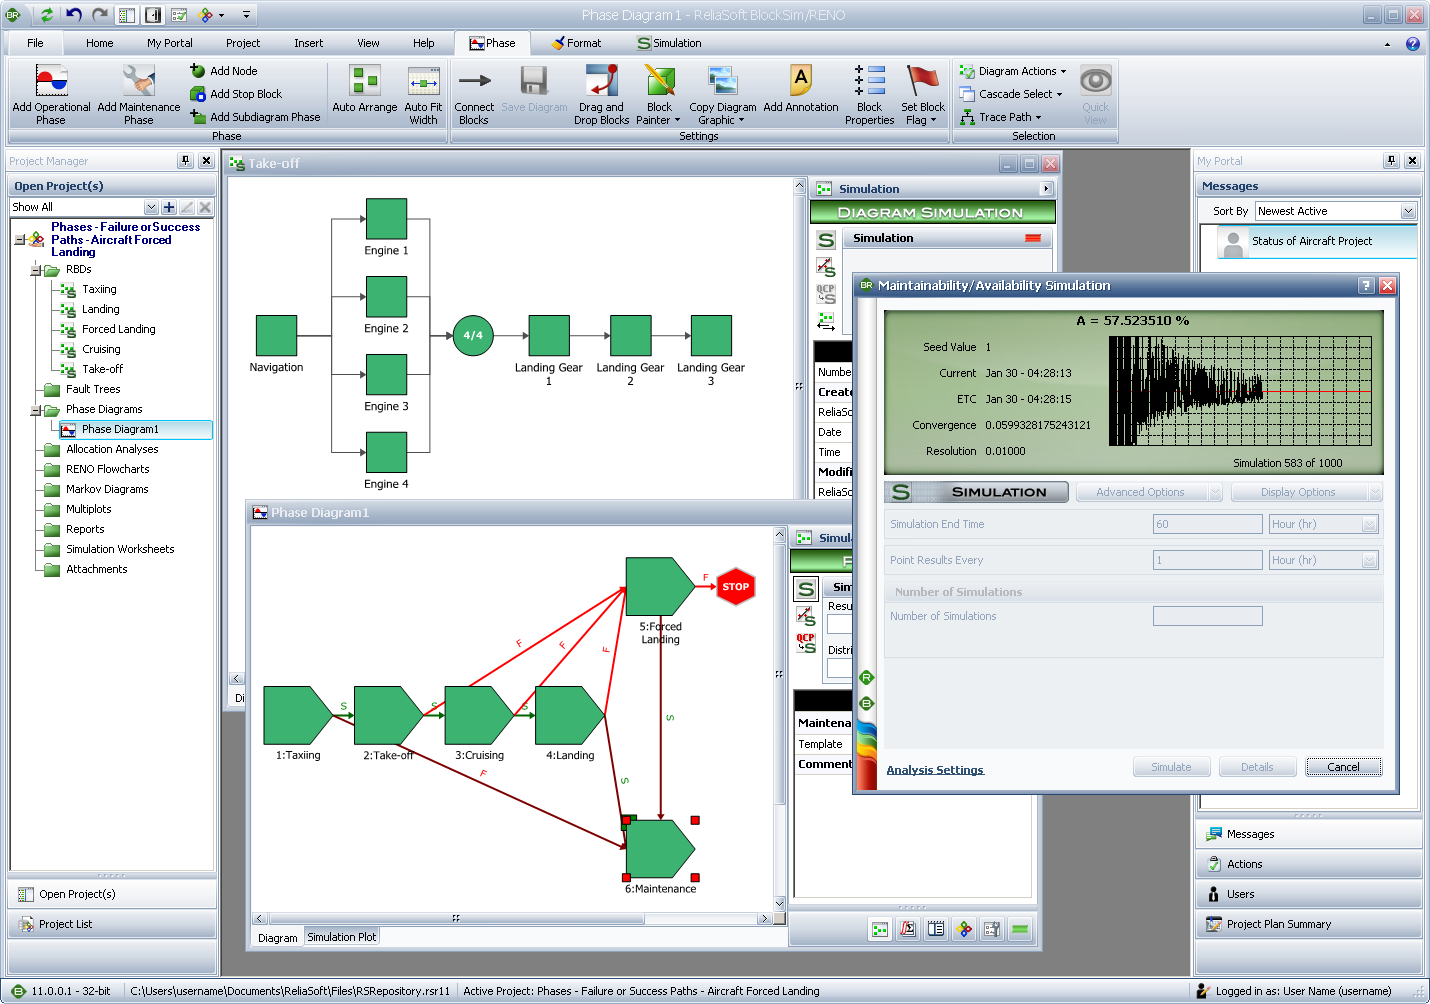Click the vertical scrollbar of Phase Diagram1 canvas
The image size is (1430, 1004).
coord(780,718)
